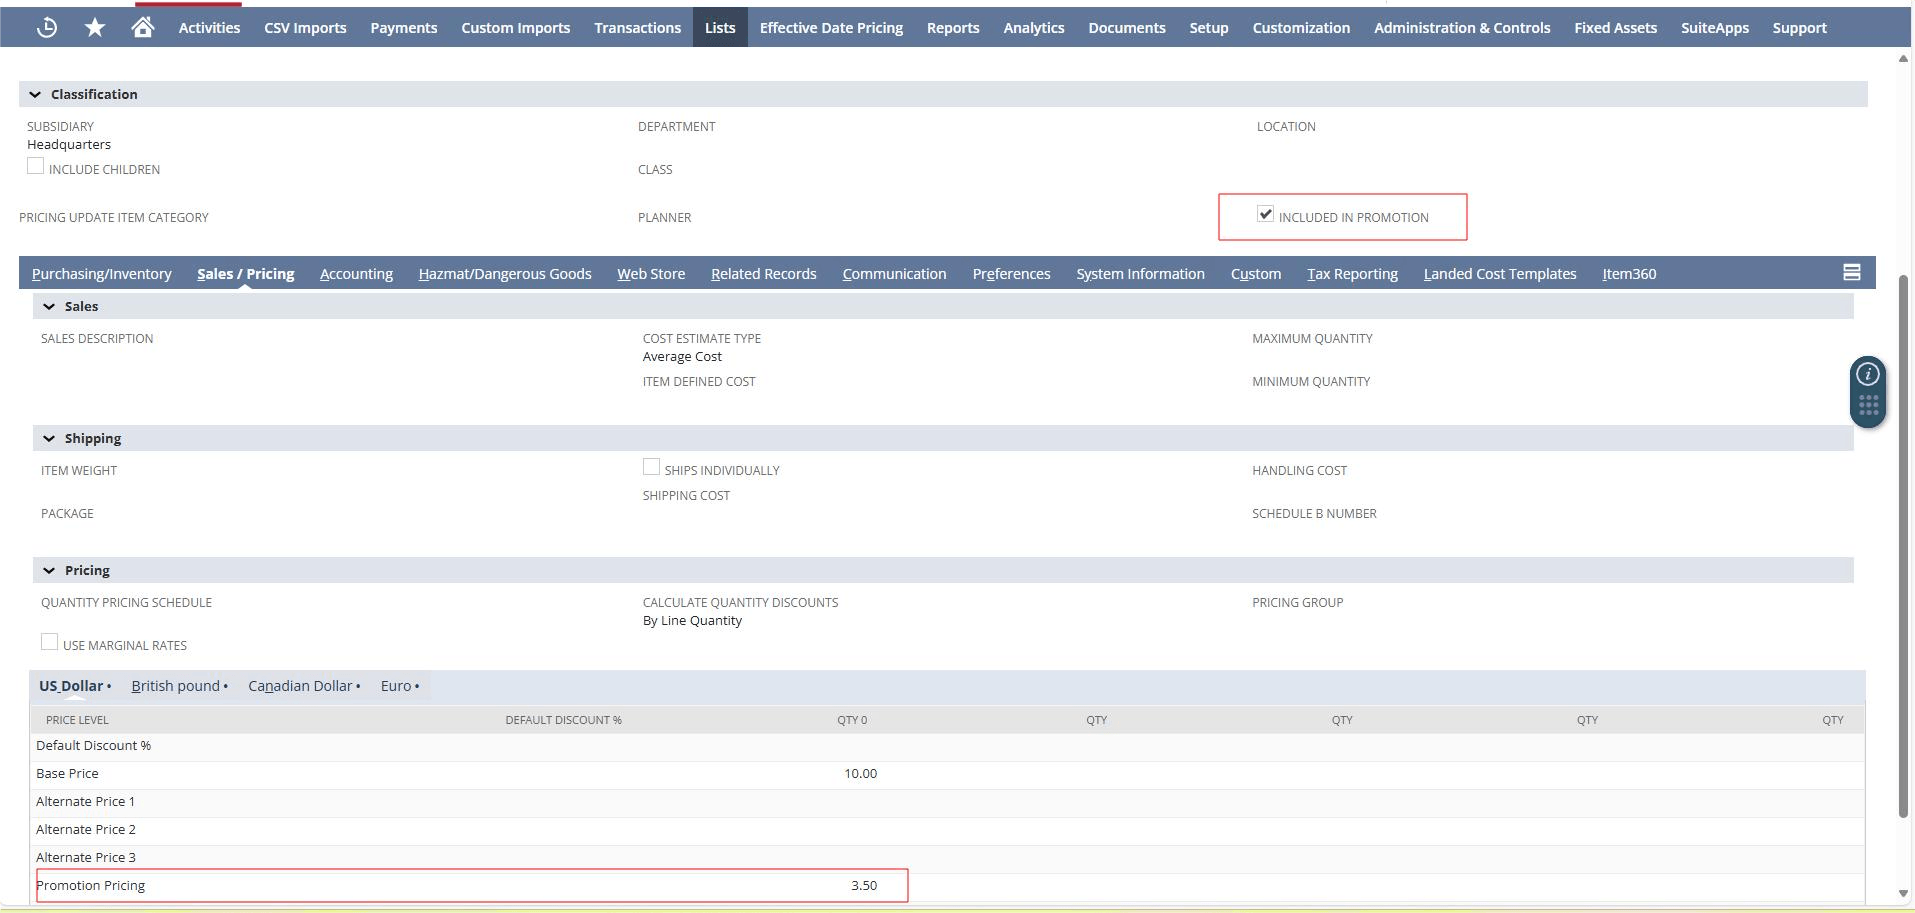Open the recent records clock icon
Viewport: 1915px width, 913px height.
tap(47, 28)
